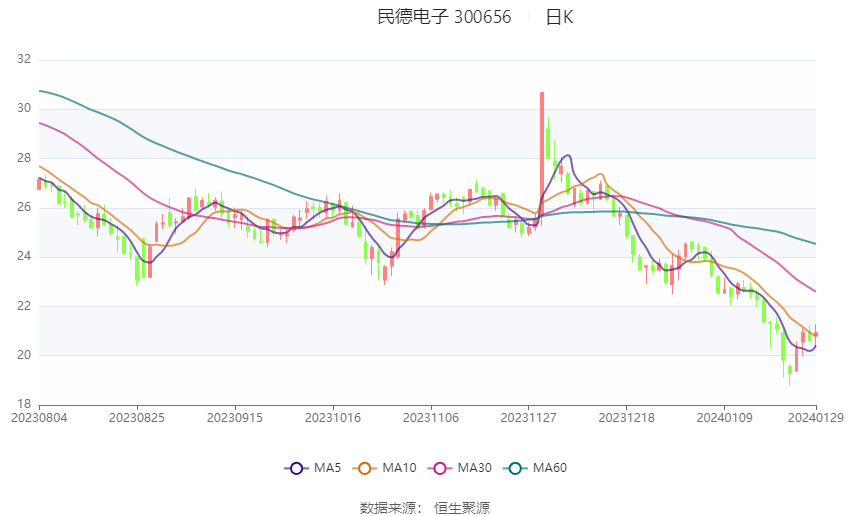This screenshot has height=516, width=850.
Task: Click the x-axis date label 20231106
Action: point(431,417)
